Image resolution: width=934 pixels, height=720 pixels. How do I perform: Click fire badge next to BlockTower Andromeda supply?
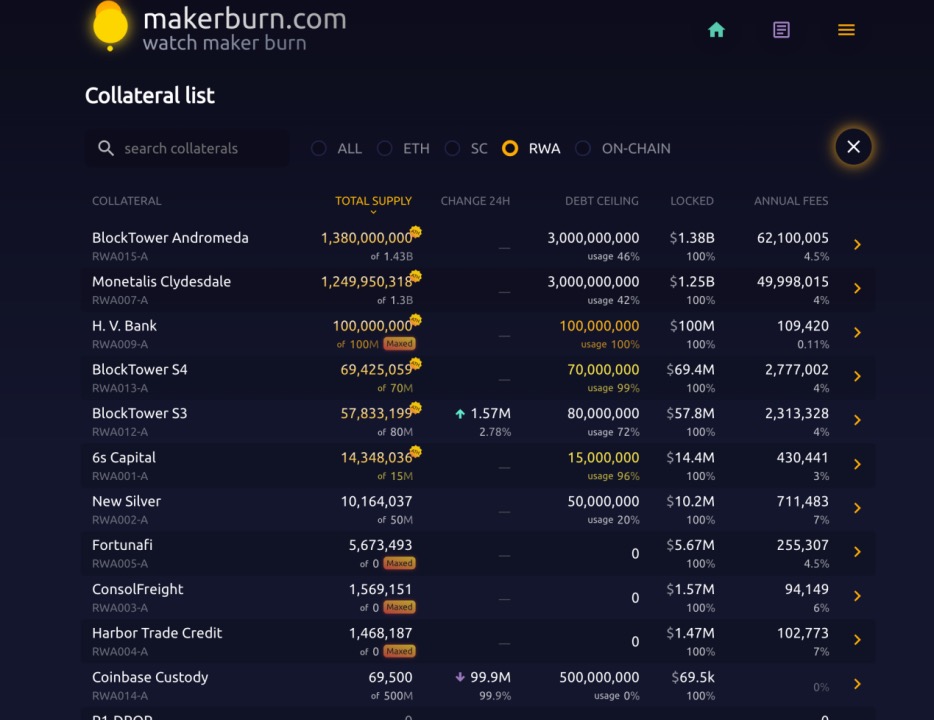415,232
